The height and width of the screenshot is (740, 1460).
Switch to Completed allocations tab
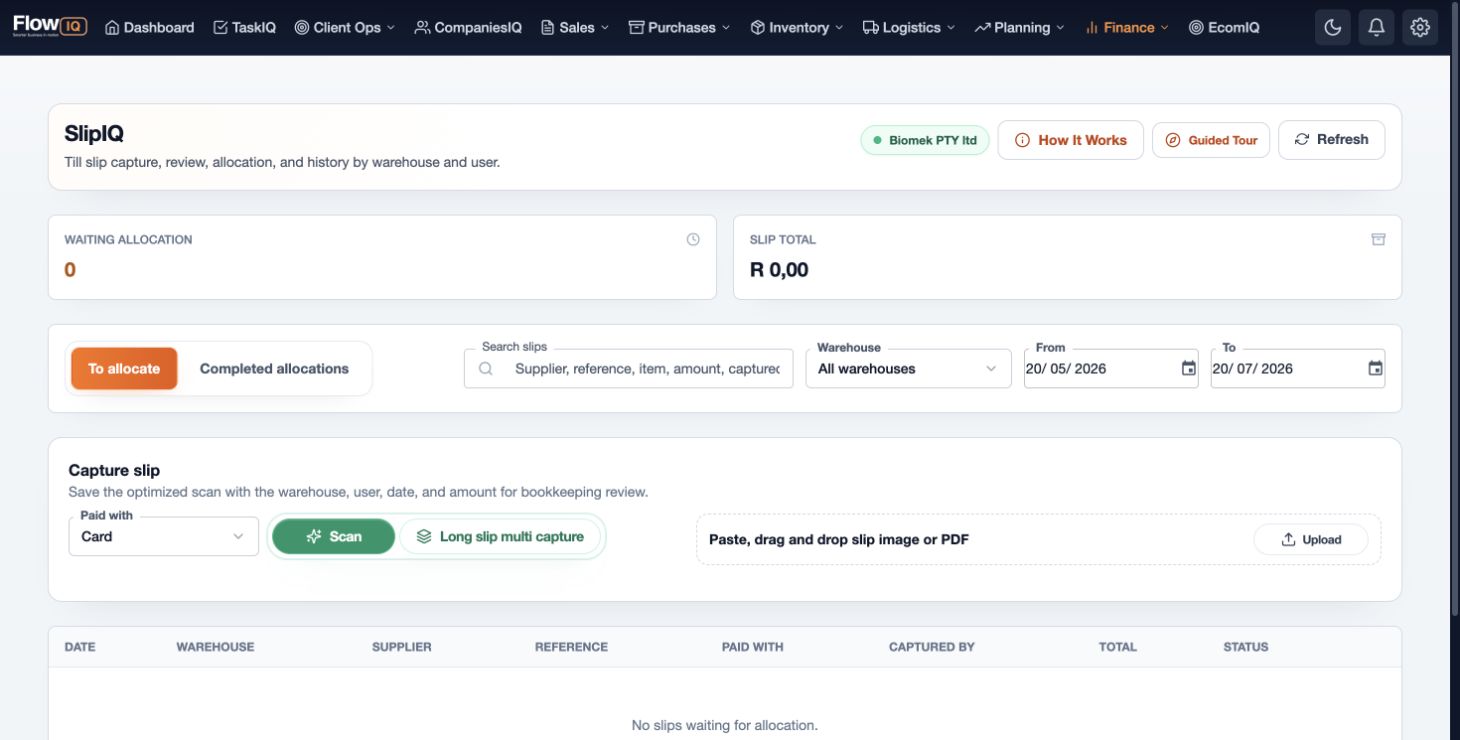274,368
